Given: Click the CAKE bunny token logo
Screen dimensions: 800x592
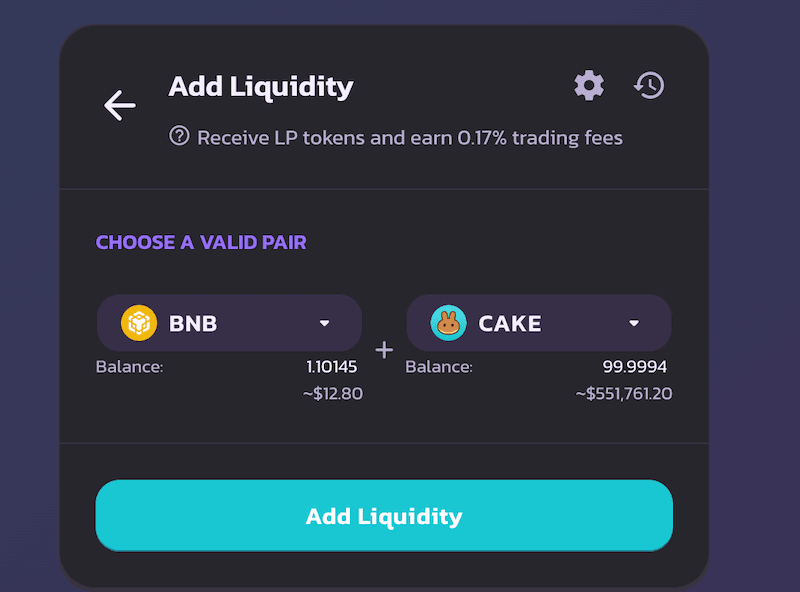Looking at the screenshot, I should point(448,323).
